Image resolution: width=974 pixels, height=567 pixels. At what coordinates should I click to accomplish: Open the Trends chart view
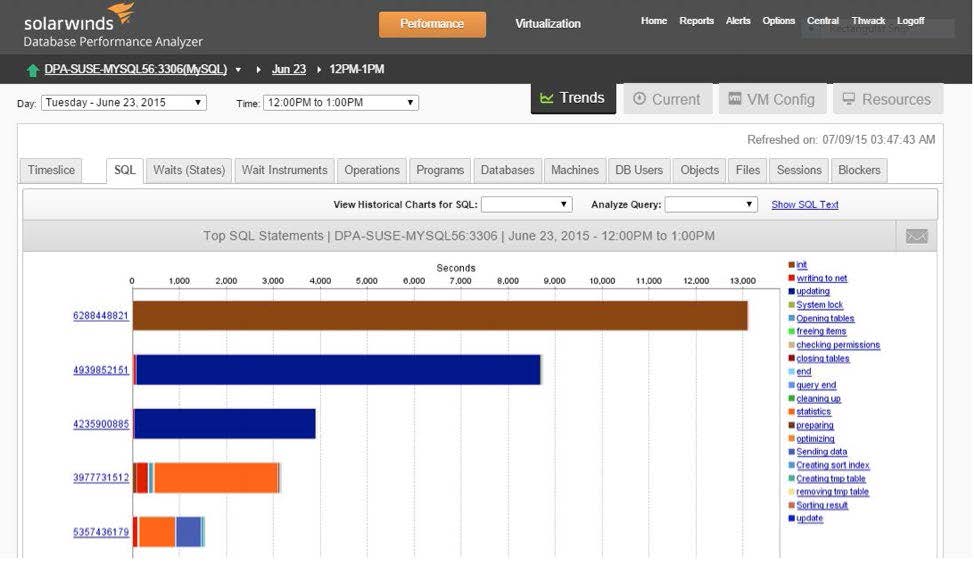point(573,98)
